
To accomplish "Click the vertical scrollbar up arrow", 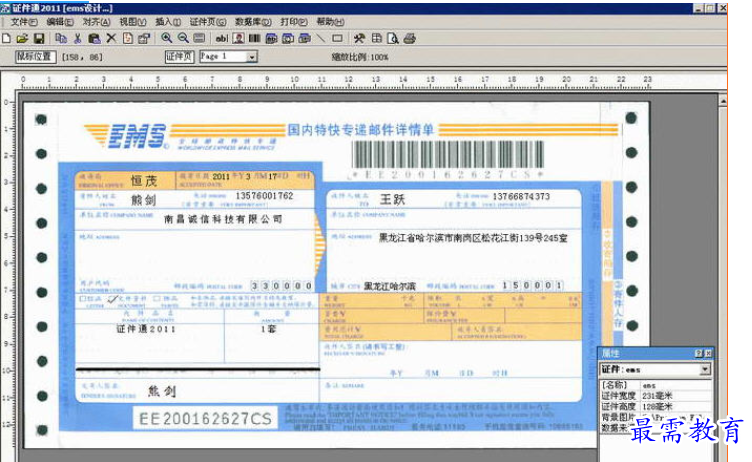I will point(723,101).
